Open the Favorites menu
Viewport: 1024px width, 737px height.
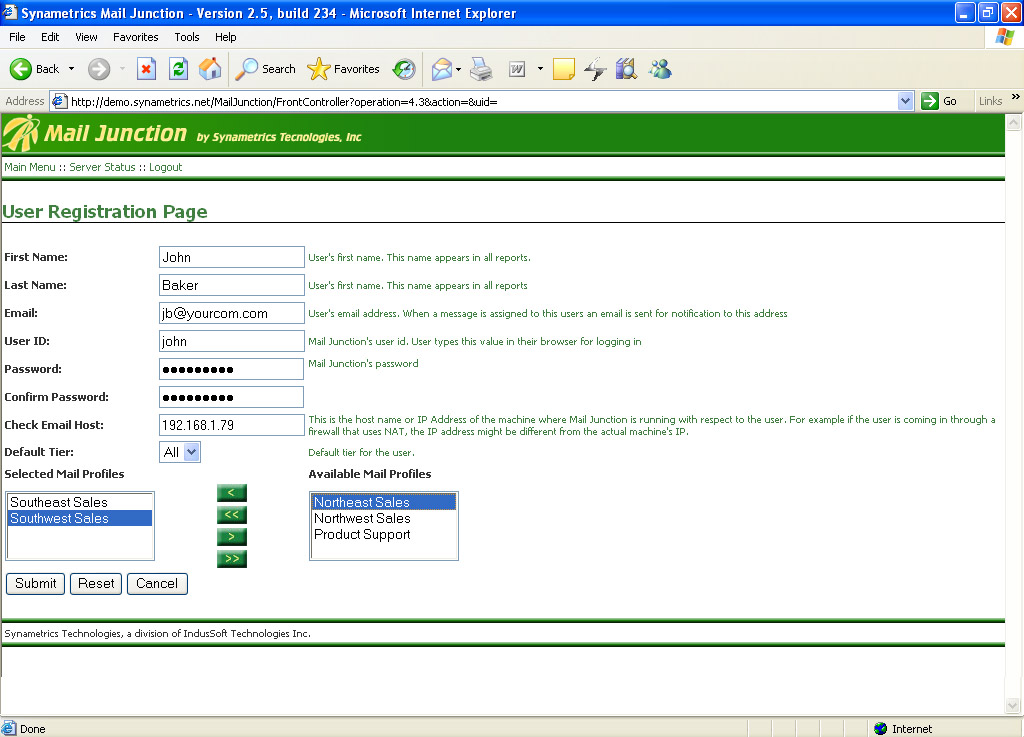coord(135,37)
